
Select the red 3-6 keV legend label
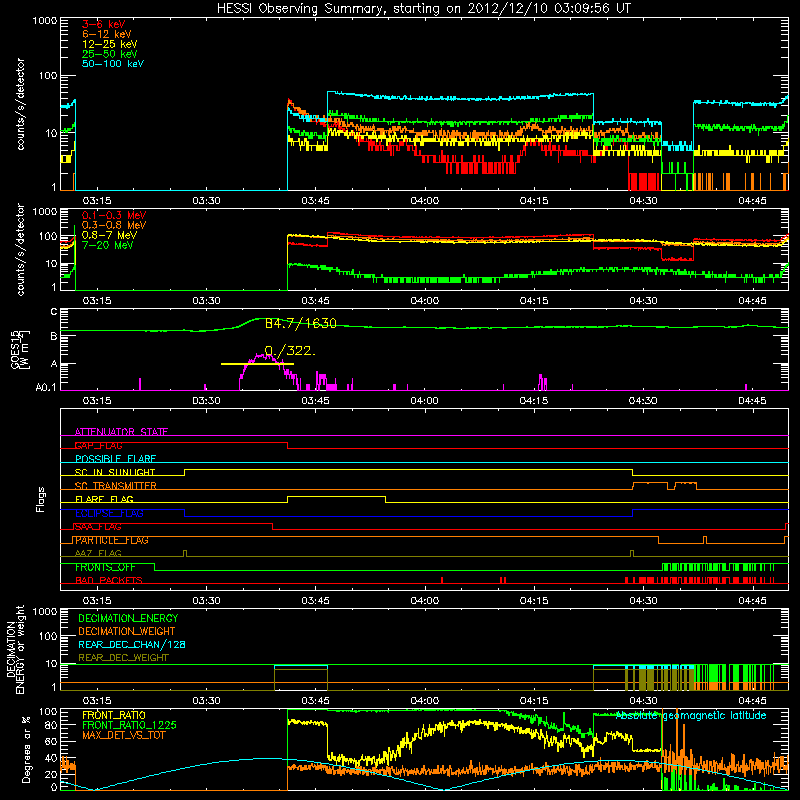tap(103, 24)
